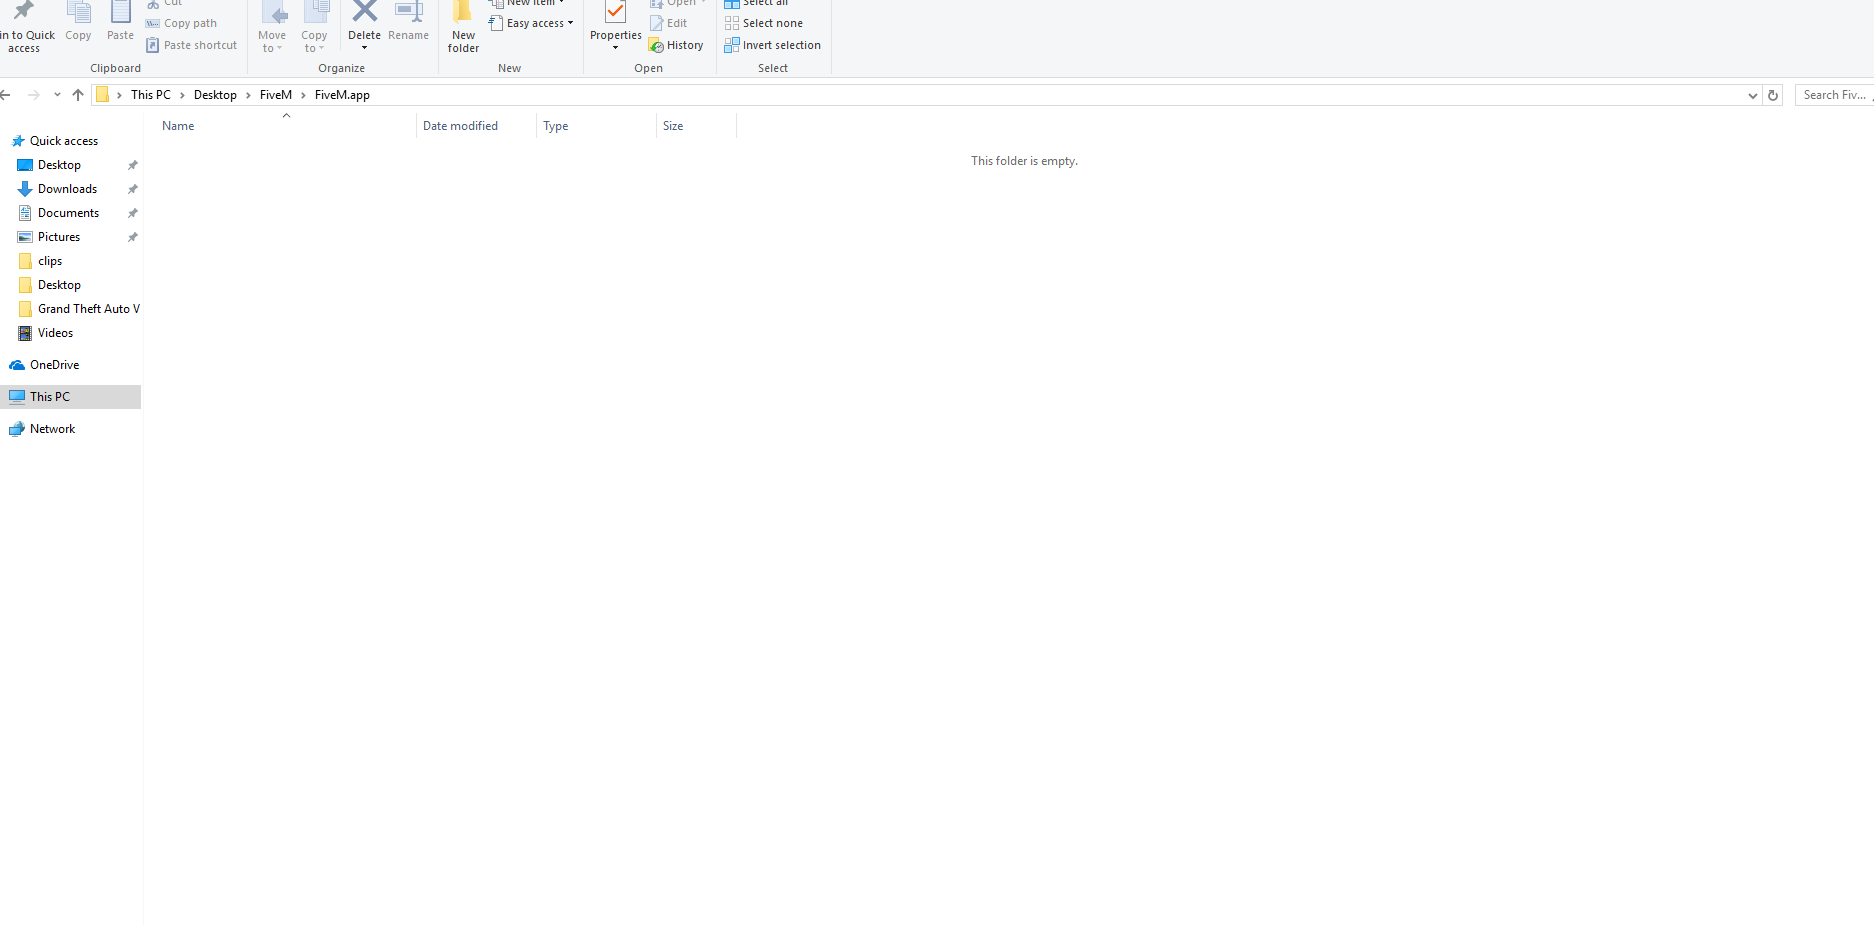Click the Invert selection icon
Viewport: 1874px width, 926px height.
(732, 45)
